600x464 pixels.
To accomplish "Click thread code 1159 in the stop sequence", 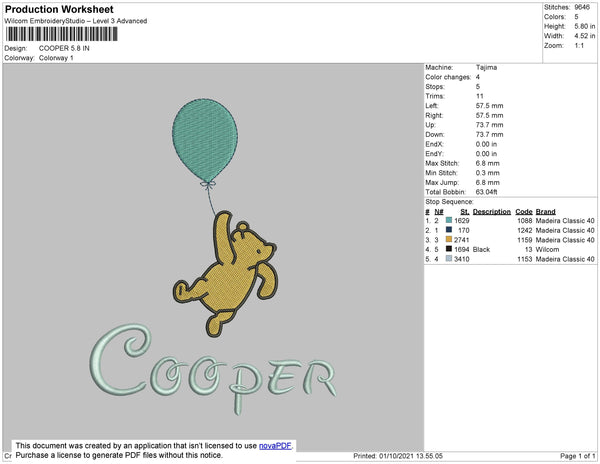I will tap(525, 240).
